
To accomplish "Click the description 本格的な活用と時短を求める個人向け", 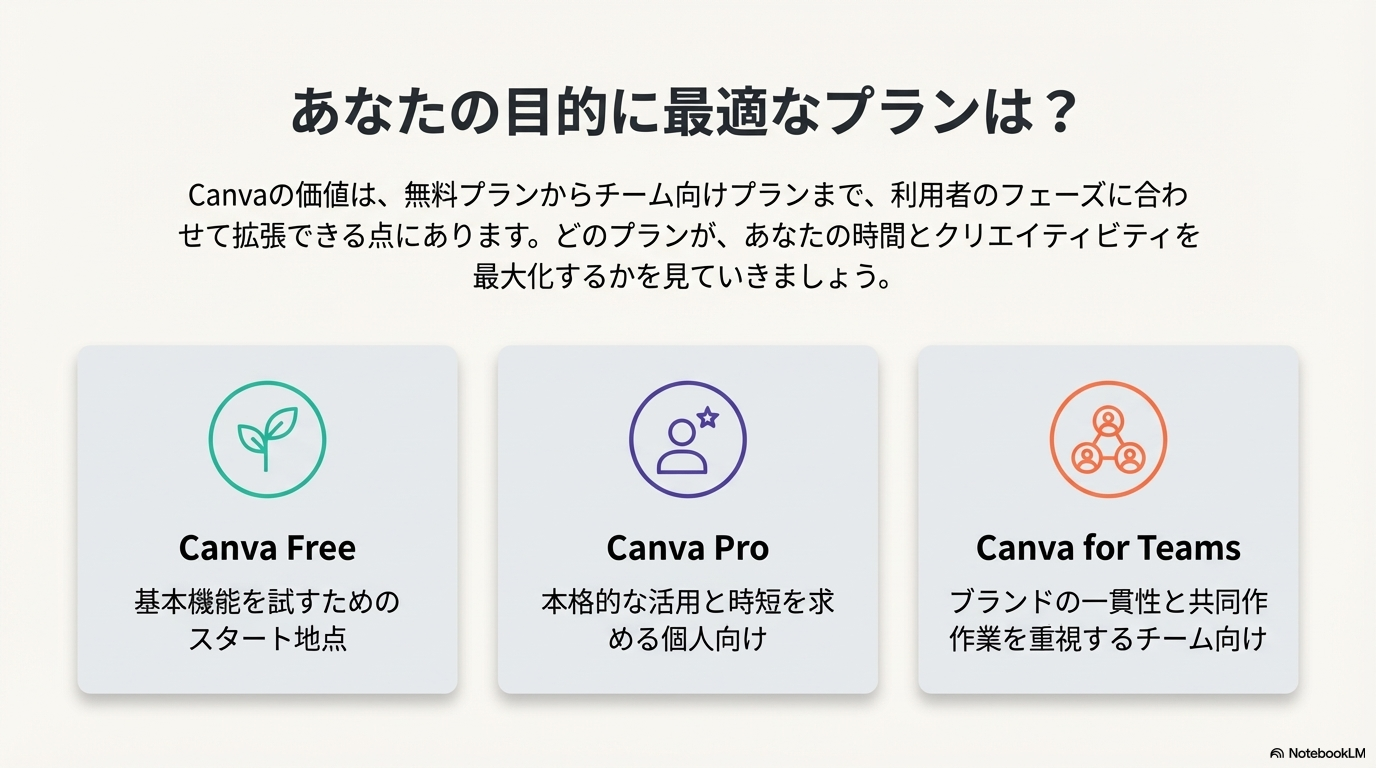I will [x=687, y=620].
